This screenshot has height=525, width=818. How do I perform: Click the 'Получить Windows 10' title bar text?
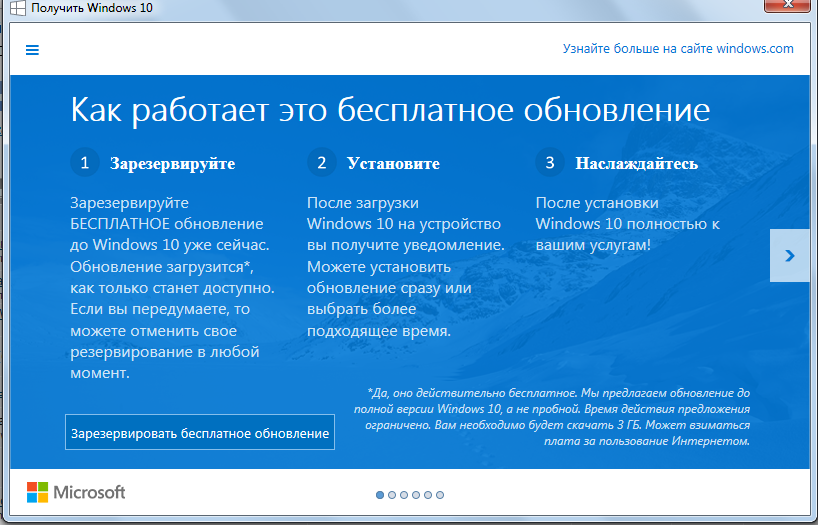click(x=92, y=8)
